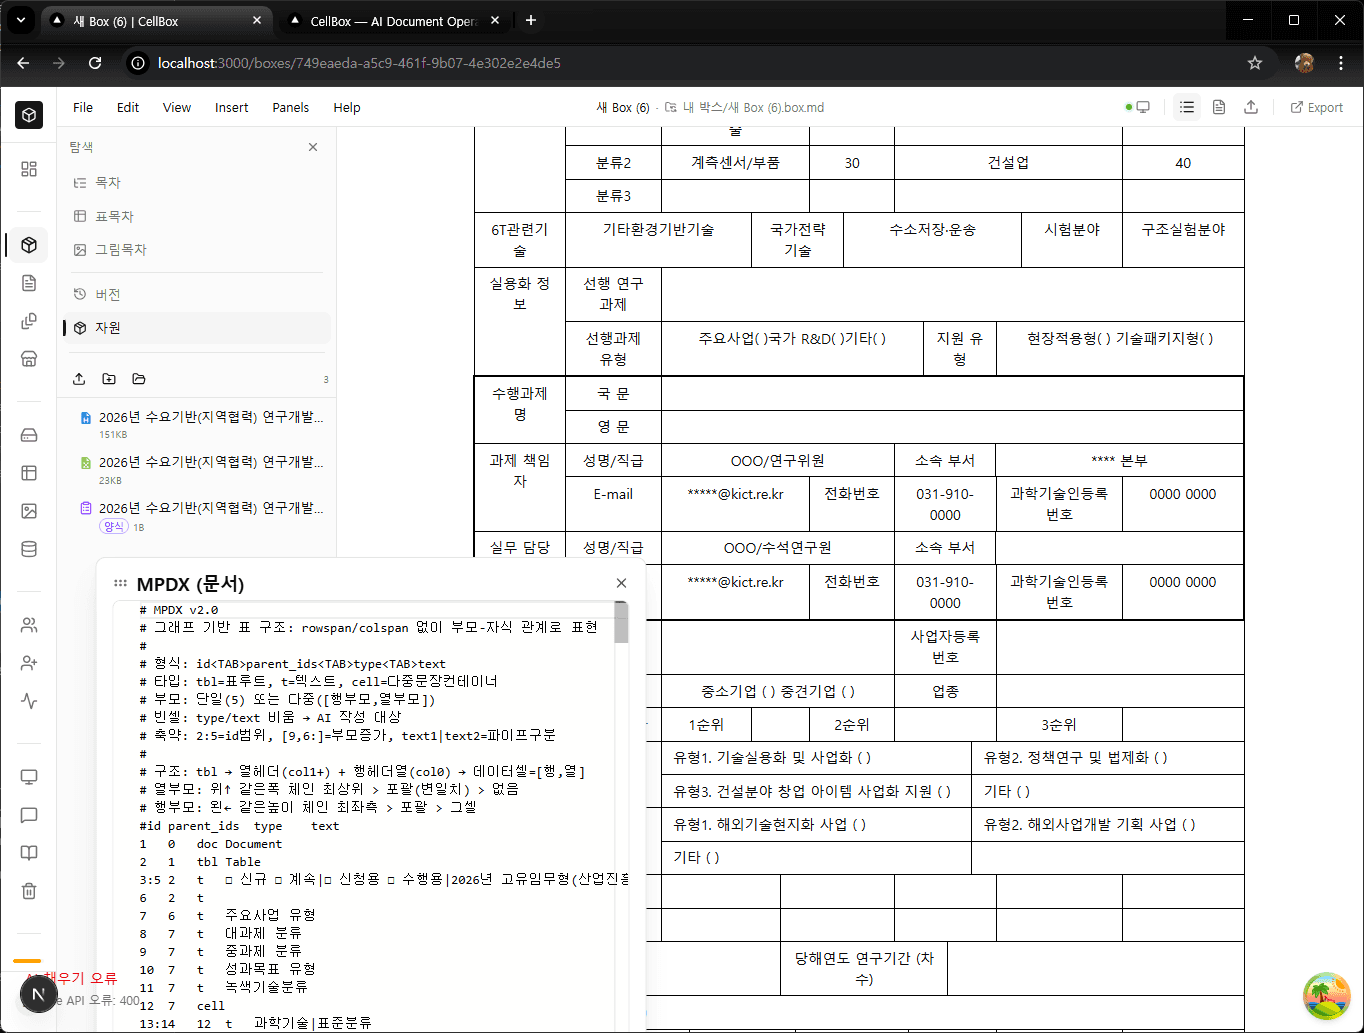This screenshot has width=1364, height=1033.
Task: Select the image panel icon in sidebar
Action: [x=28, y=510]
